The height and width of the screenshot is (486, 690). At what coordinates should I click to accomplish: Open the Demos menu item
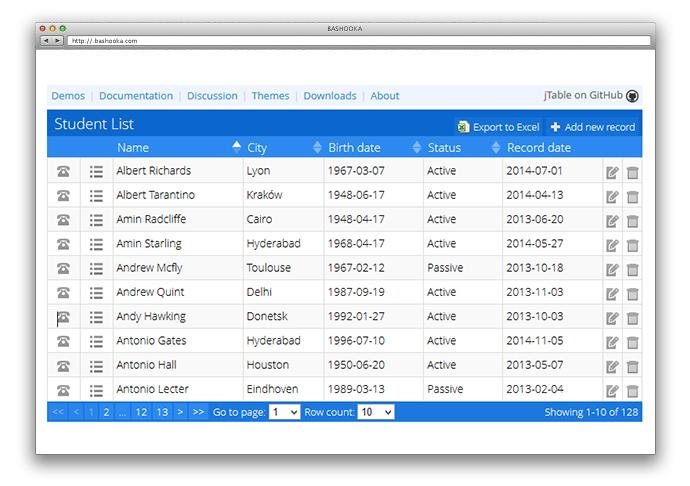pyautogui.click(x=68, y=96)
